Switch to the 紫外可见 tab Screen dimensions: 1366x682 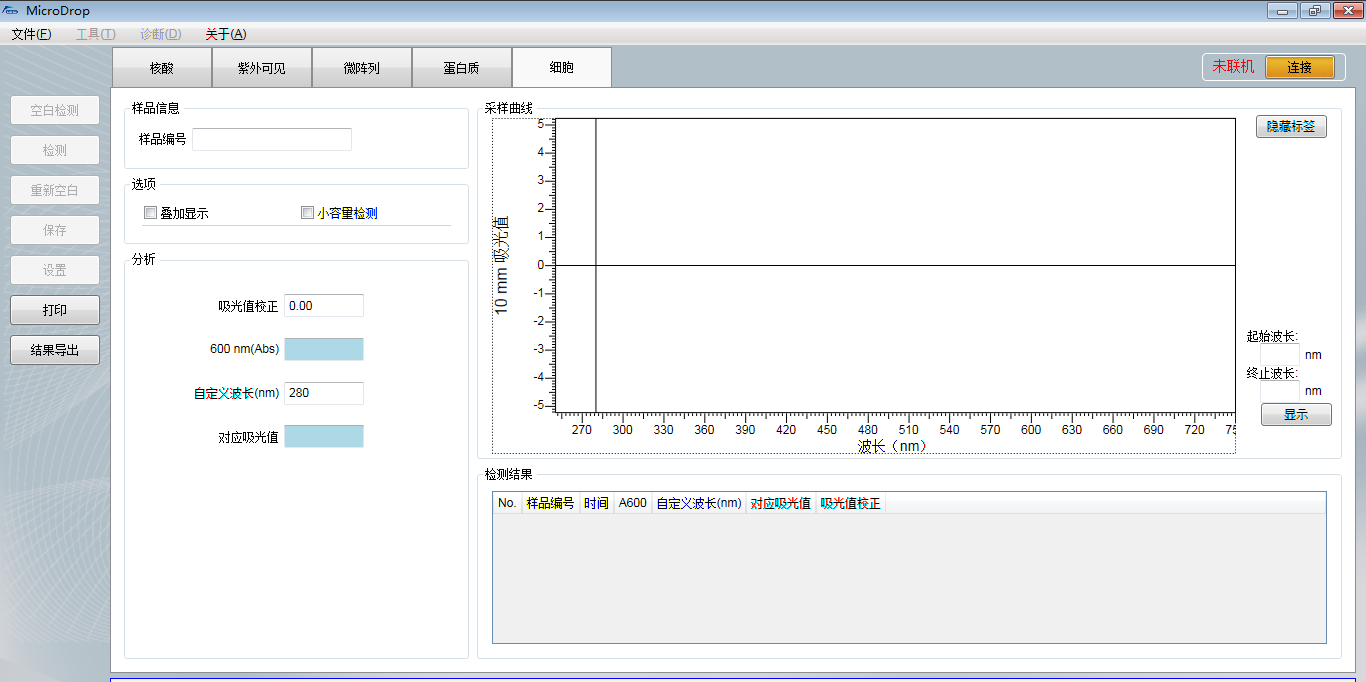coord(262,68)
